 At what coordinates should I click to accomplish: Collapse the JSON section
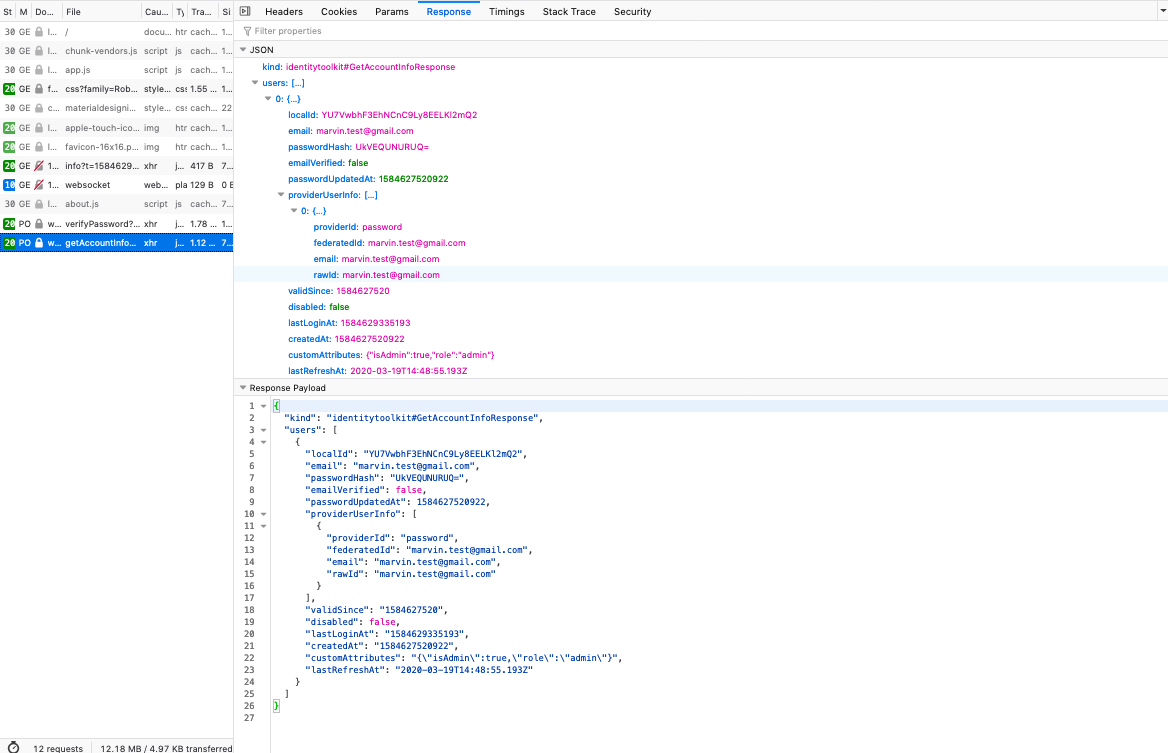tap(242, 50)
